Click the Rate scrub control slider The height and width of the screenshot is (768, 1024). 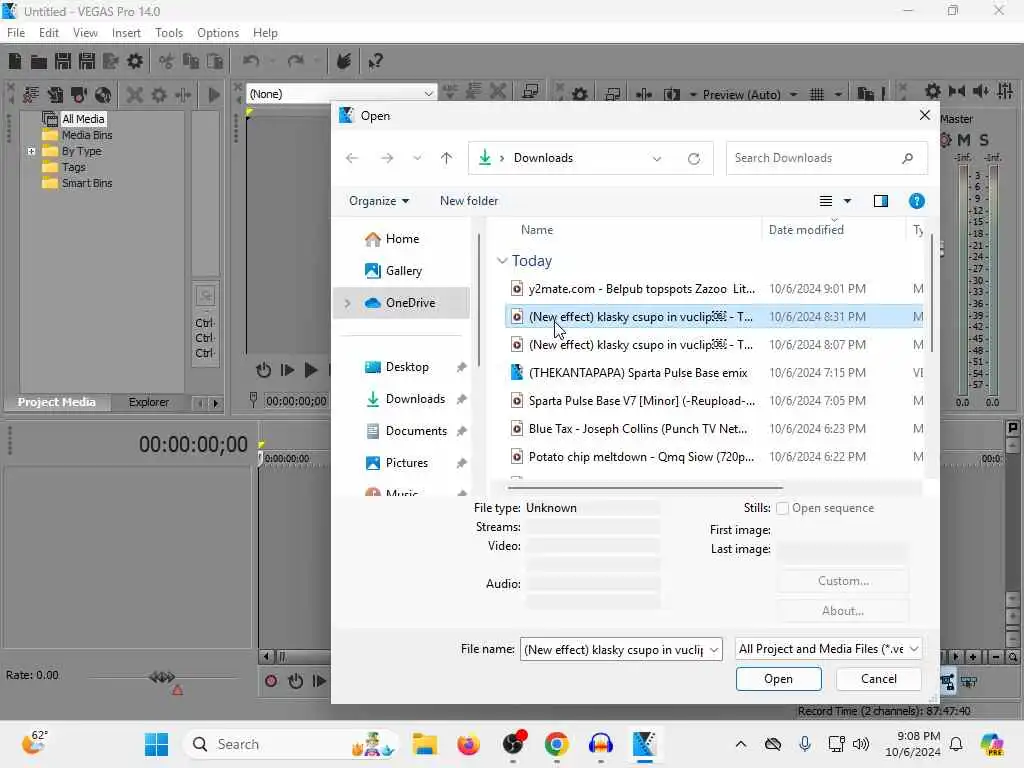162,677
